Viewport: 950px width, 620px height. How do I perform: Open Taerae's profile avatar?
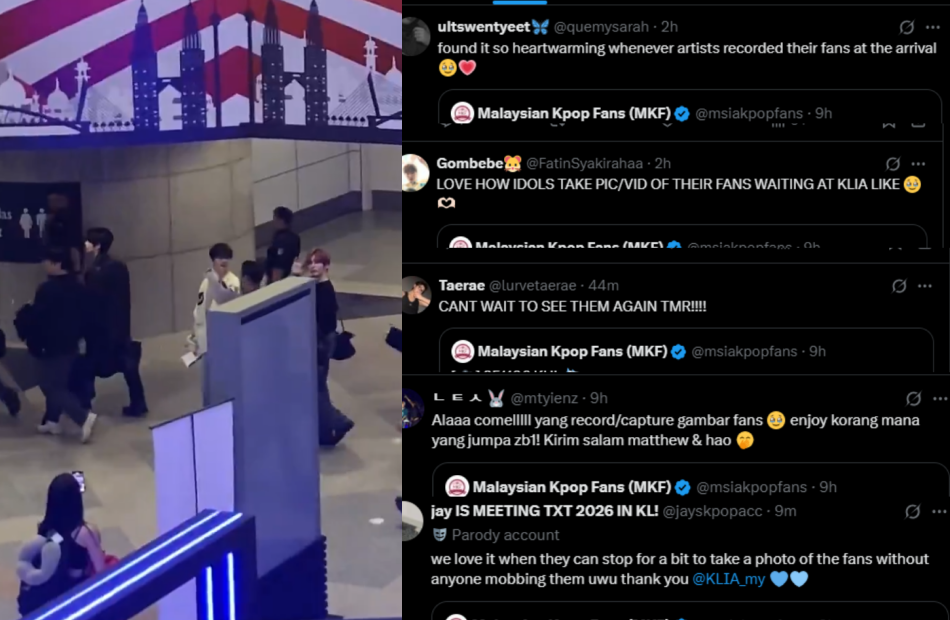click(416, 295)
